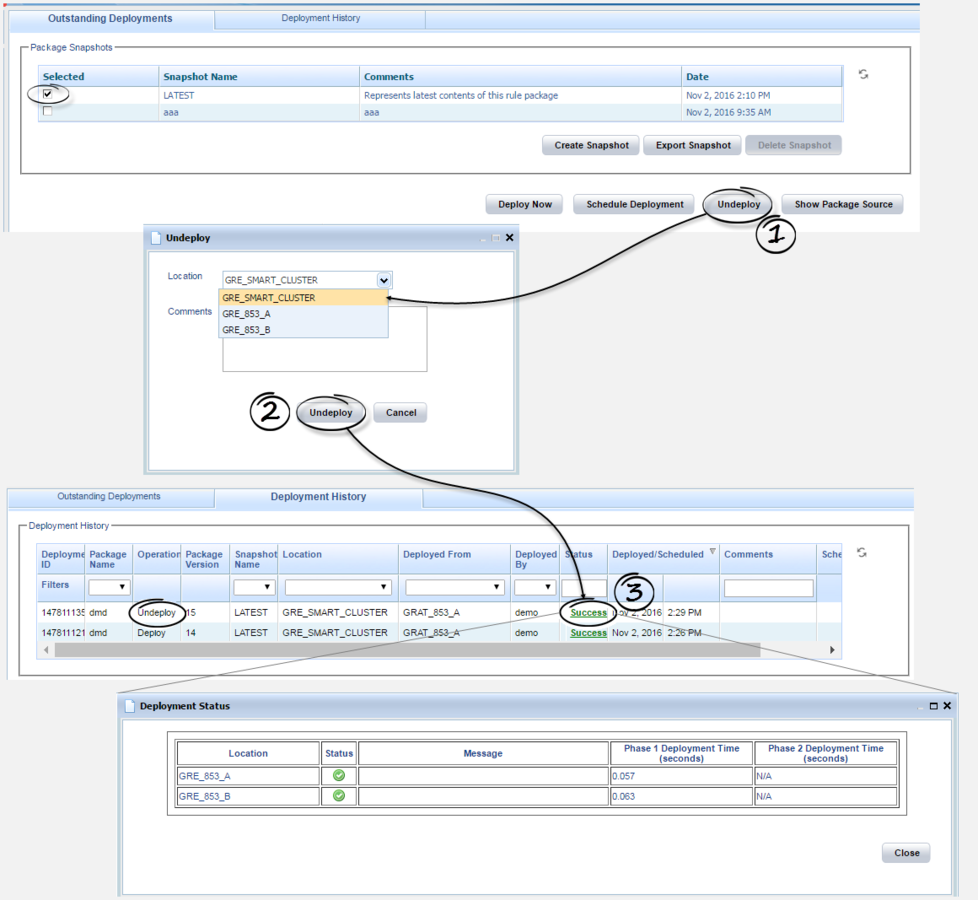978x900 pixels.
Task: Click the history table horizontal scrollbar
Action: click(407, 650)
